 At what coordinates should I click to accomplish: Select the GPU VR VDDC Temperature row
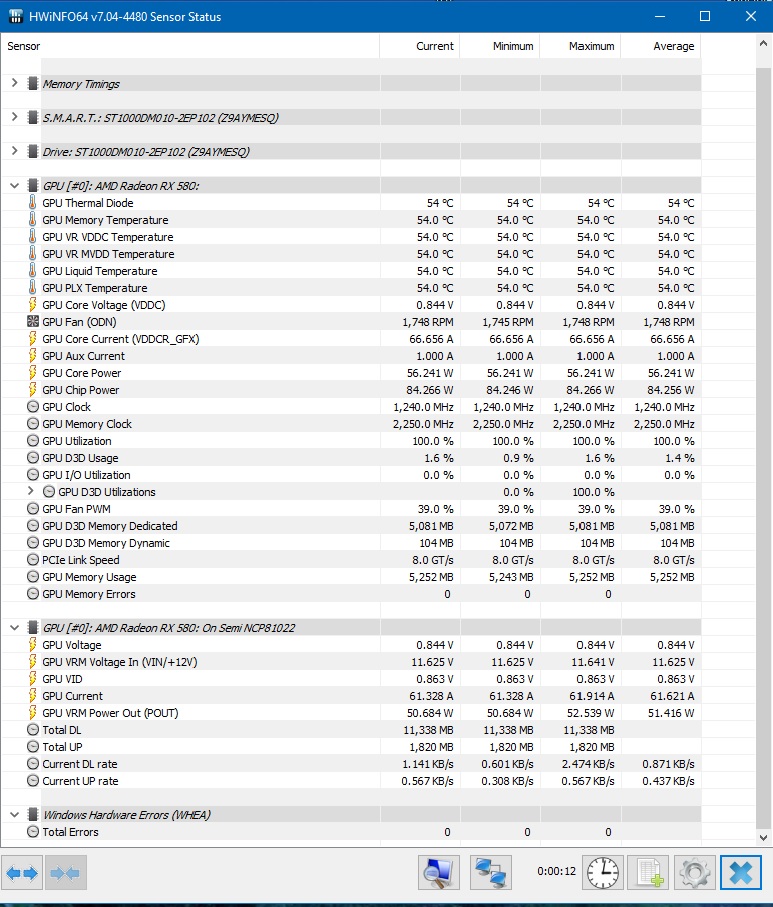pos(351,237)
